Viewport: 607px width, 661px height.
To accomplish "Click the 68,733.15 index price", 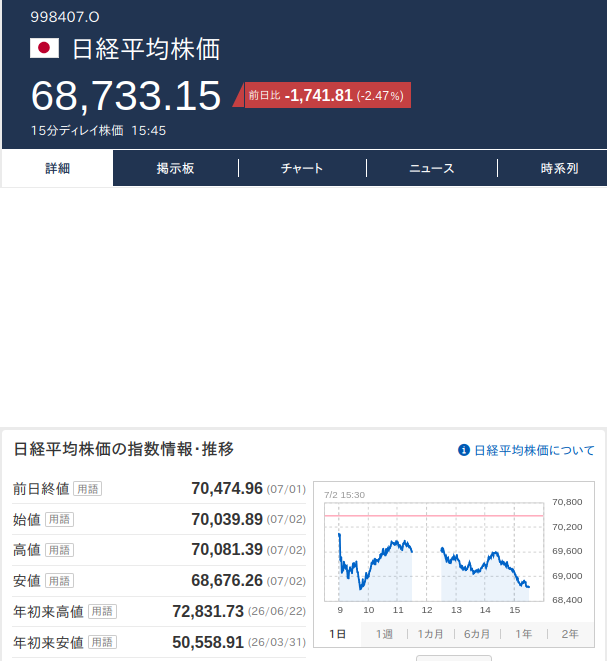I will click(x=126, y=96).
